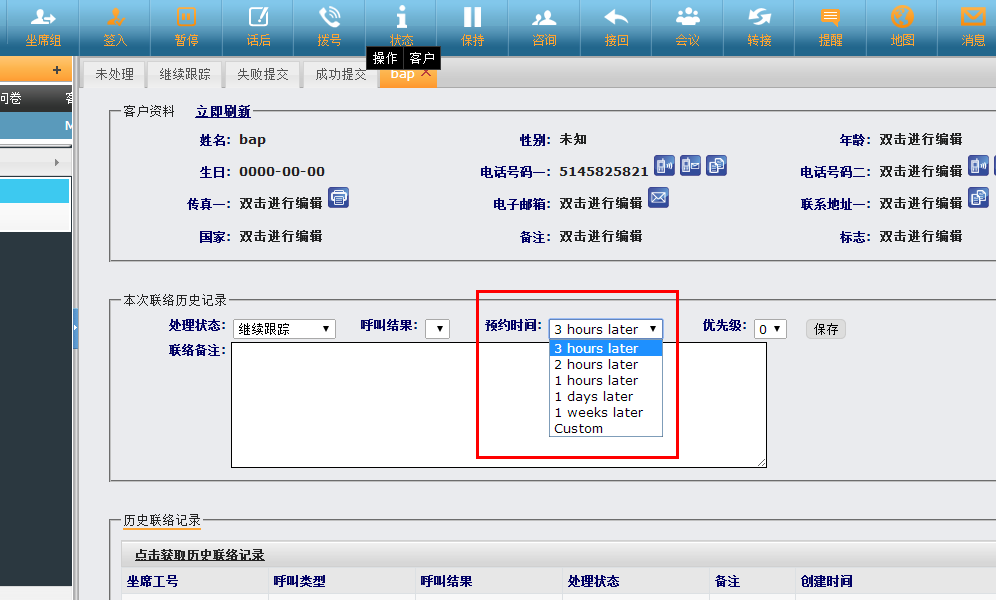Click the 保存 save button
Image resolution: width=996 pixels, height=600 pixels.
click(x=826, y=329)
